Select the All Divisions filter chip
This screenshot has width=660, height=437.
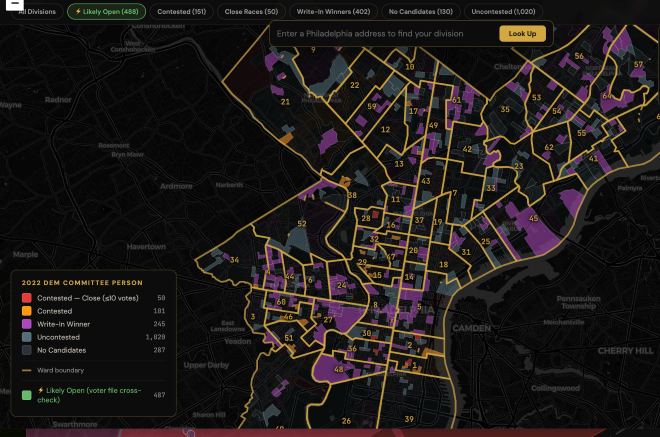pos(37,11)
